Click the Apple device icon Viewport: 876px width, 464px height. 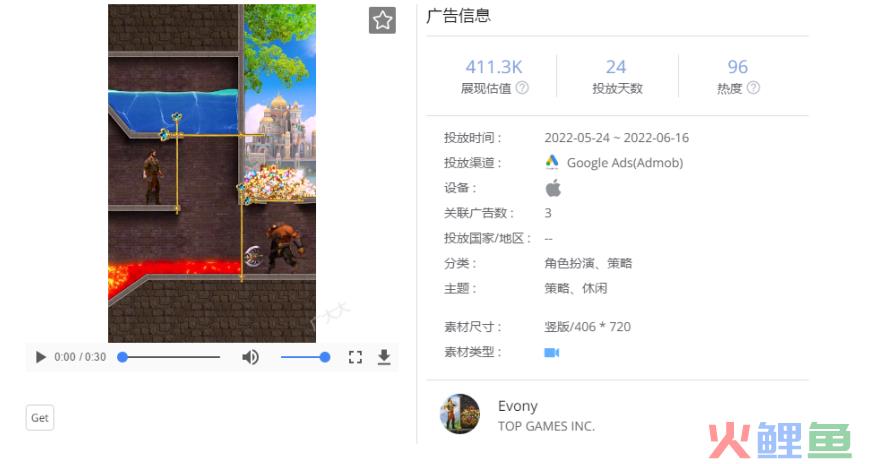(553, 188)
